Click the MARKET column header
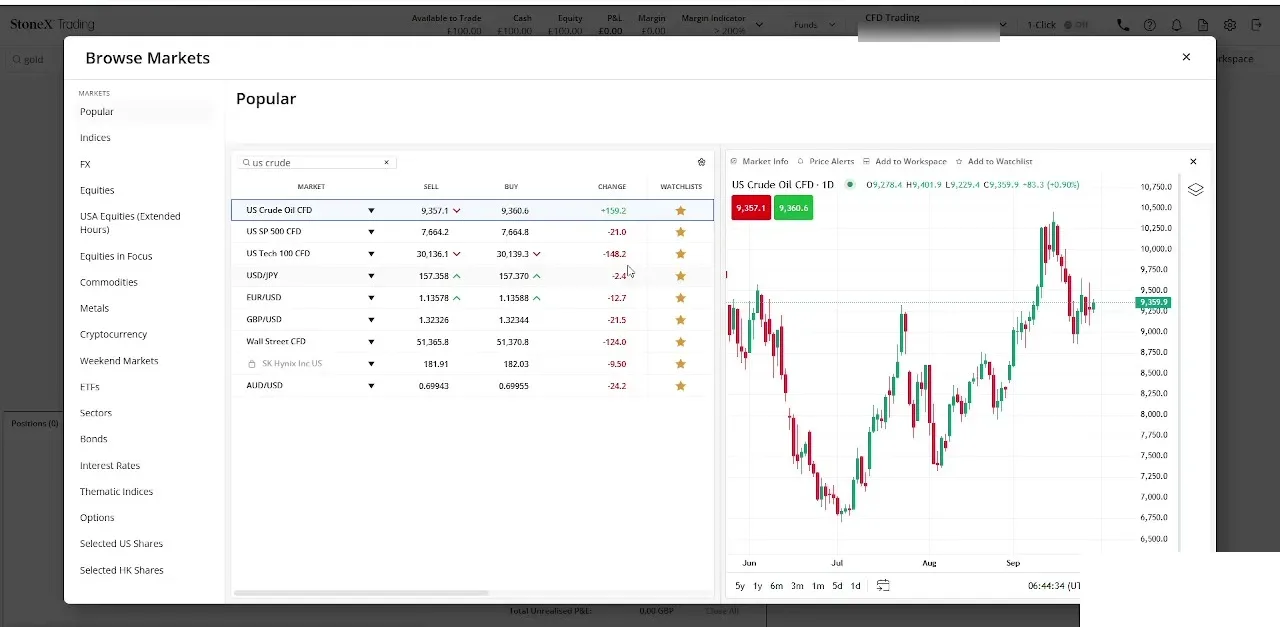Viewport: 1280px width, 627px height. (x=311, y=187)
